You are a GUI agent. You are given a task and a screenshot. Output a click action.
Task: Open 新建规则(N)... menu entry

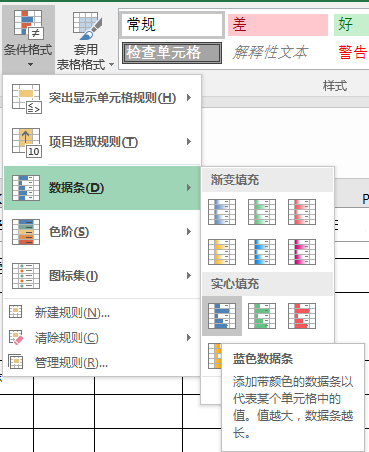click(102, 313)
